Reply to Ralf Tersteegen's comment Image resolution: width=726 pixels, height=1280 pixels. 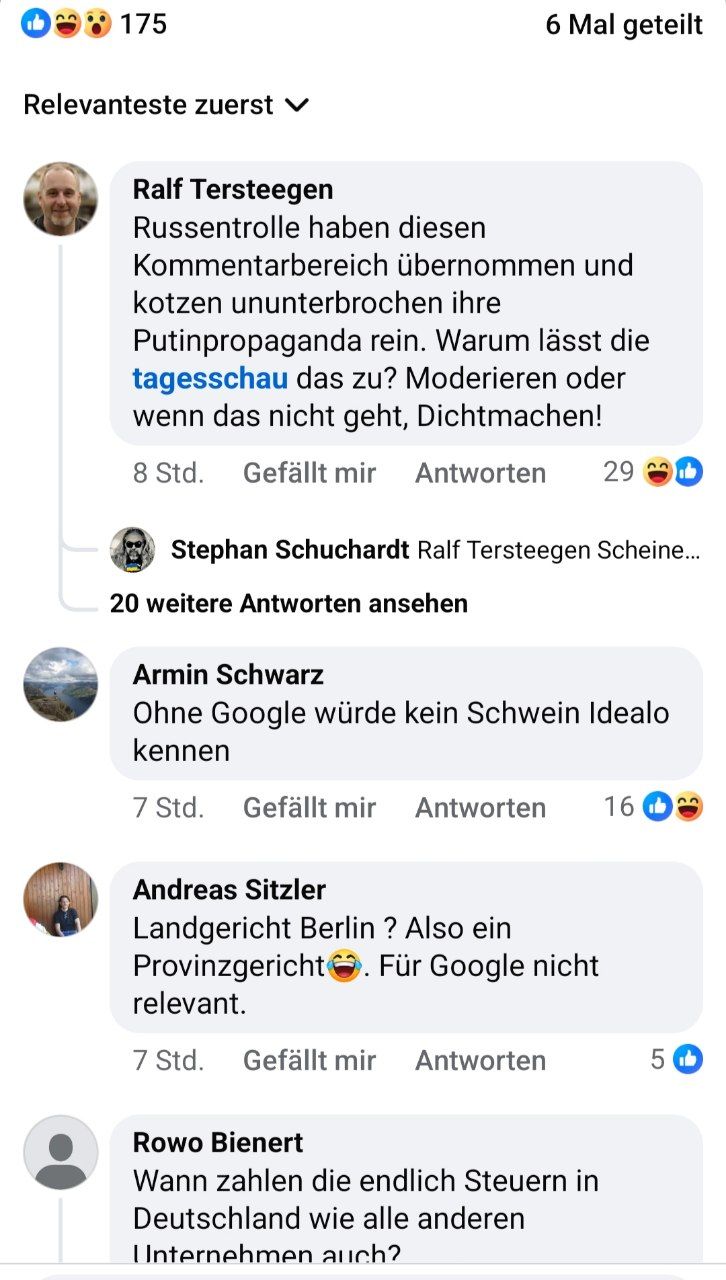(480, 473)
